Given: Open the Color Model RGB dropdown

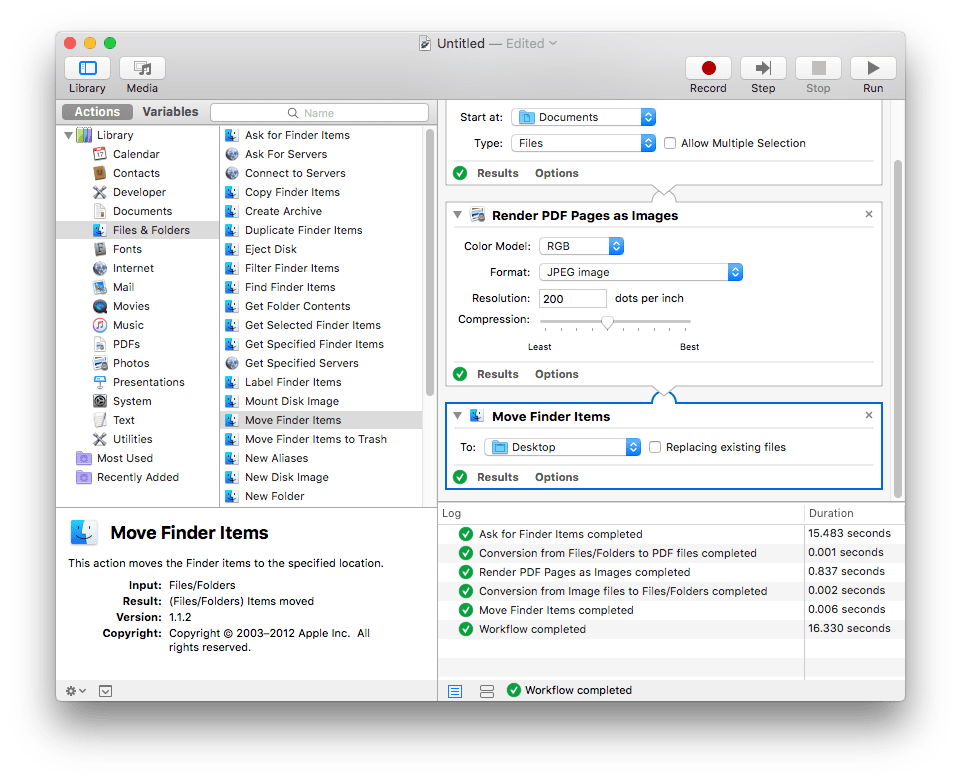Looking at the screenshot, I should point(582,246).
